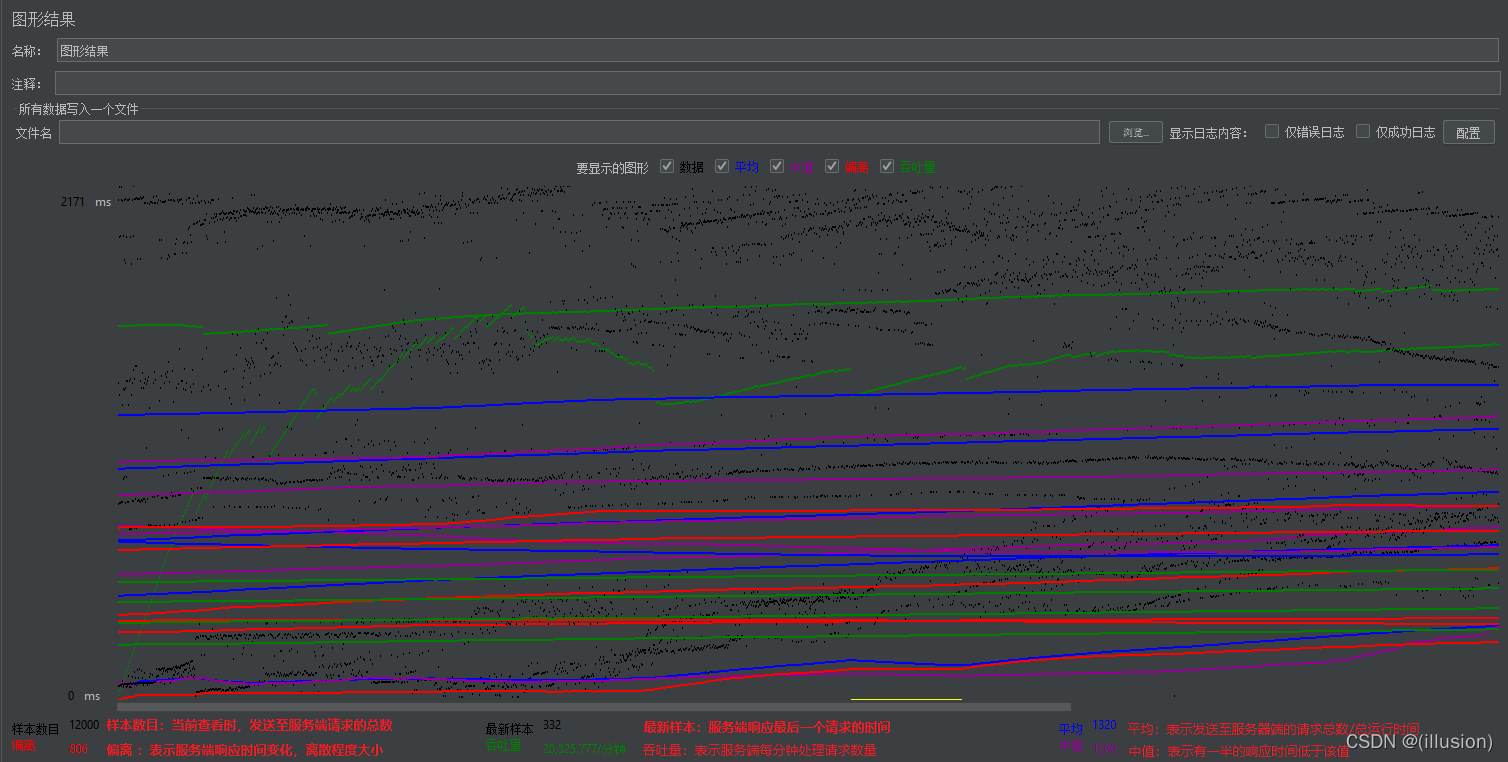This screenshot has height=762, width=1508.
Task: Click the horizontal scrollbar below the graph
Action: pyautogui.click(x=593, y=707)
